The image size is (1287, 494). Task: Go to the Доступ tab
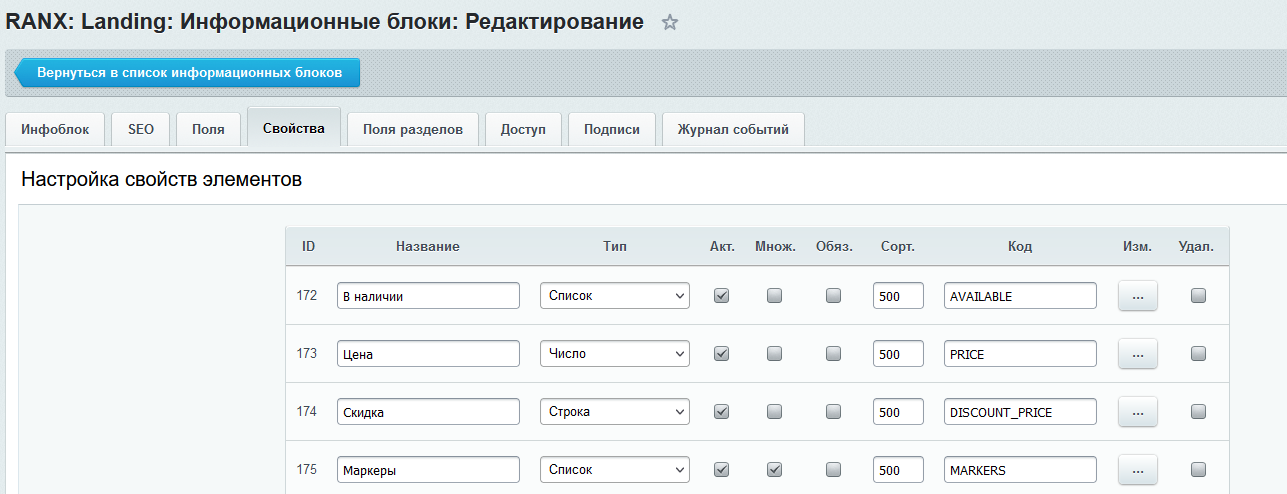pyautogui.click(x=523, y=129)
